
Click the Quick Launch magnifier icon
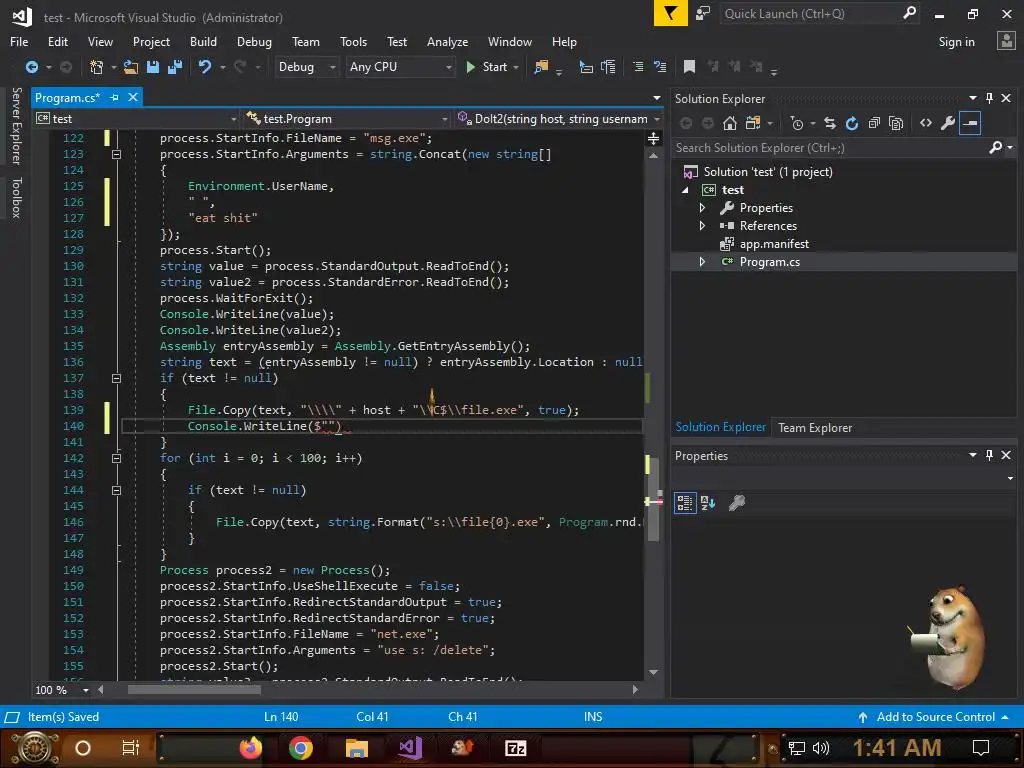[909, 13]
